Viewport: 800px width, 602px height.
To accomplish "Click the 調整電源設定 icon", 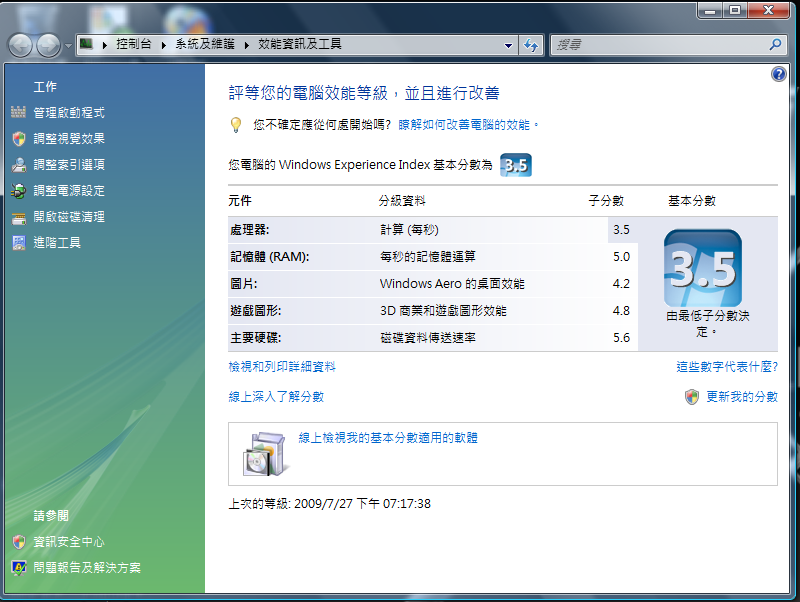I will [19, 191].
